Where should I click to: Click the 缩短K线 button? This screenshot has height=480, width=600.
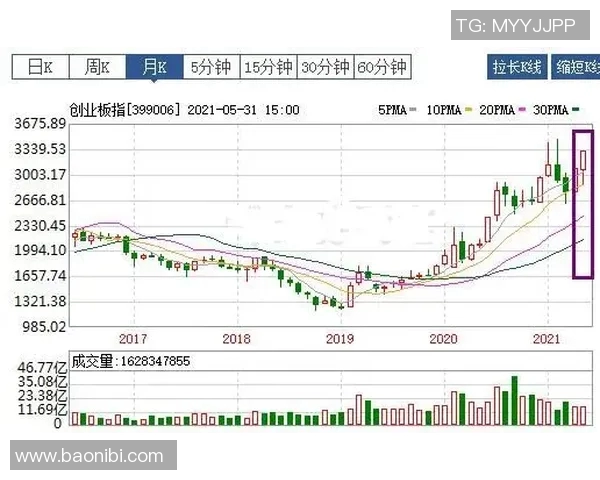576,67
